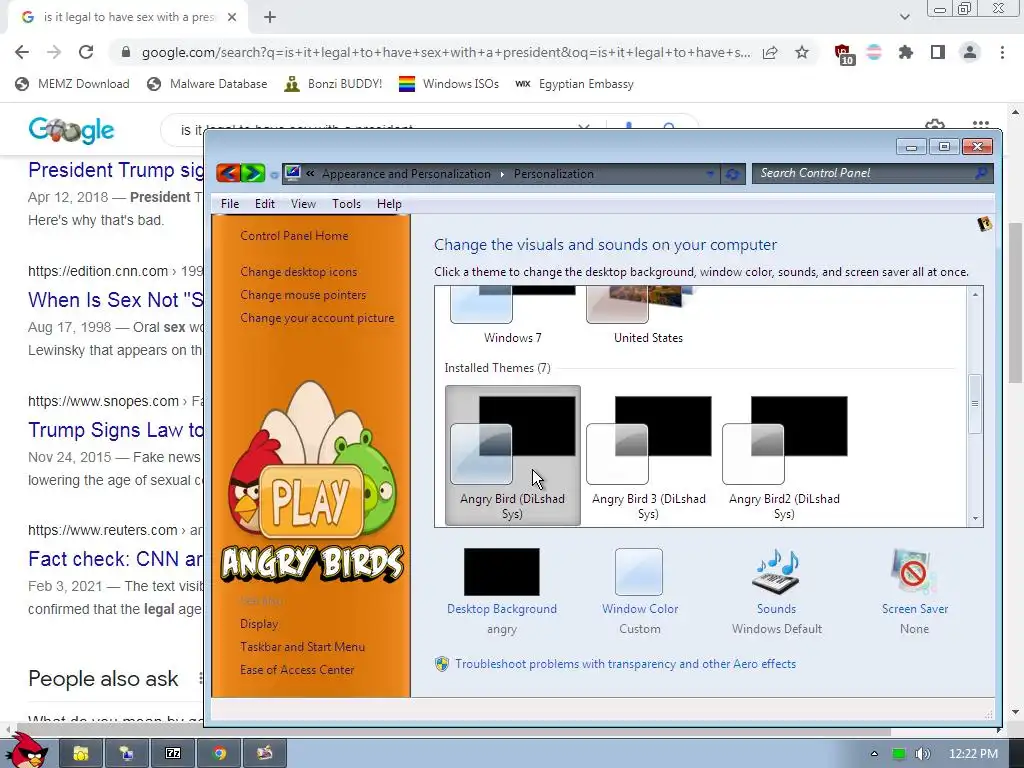Select Angry Bird2 (DiLshad Sys) theme
This screenshot has height=768, width=1024.
pyautogui.click(x=784, y=455)
